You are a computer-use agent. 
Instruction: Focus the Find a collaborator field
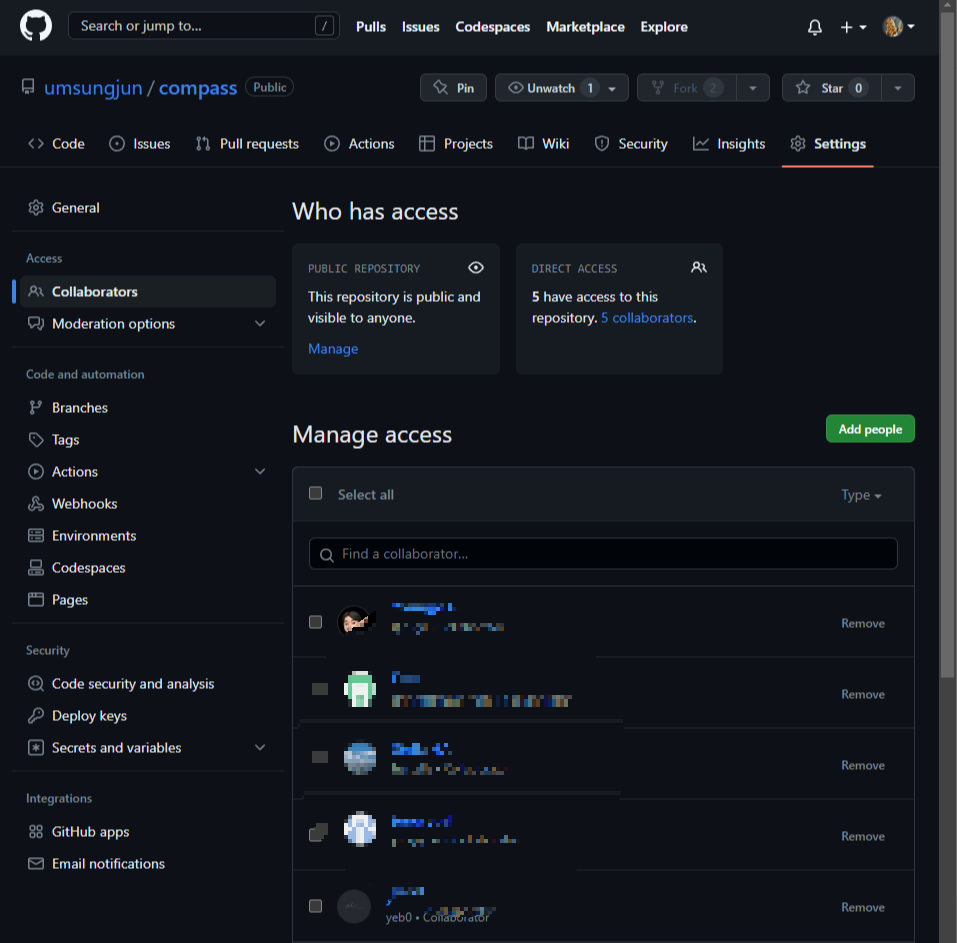(x=603, y=554)
